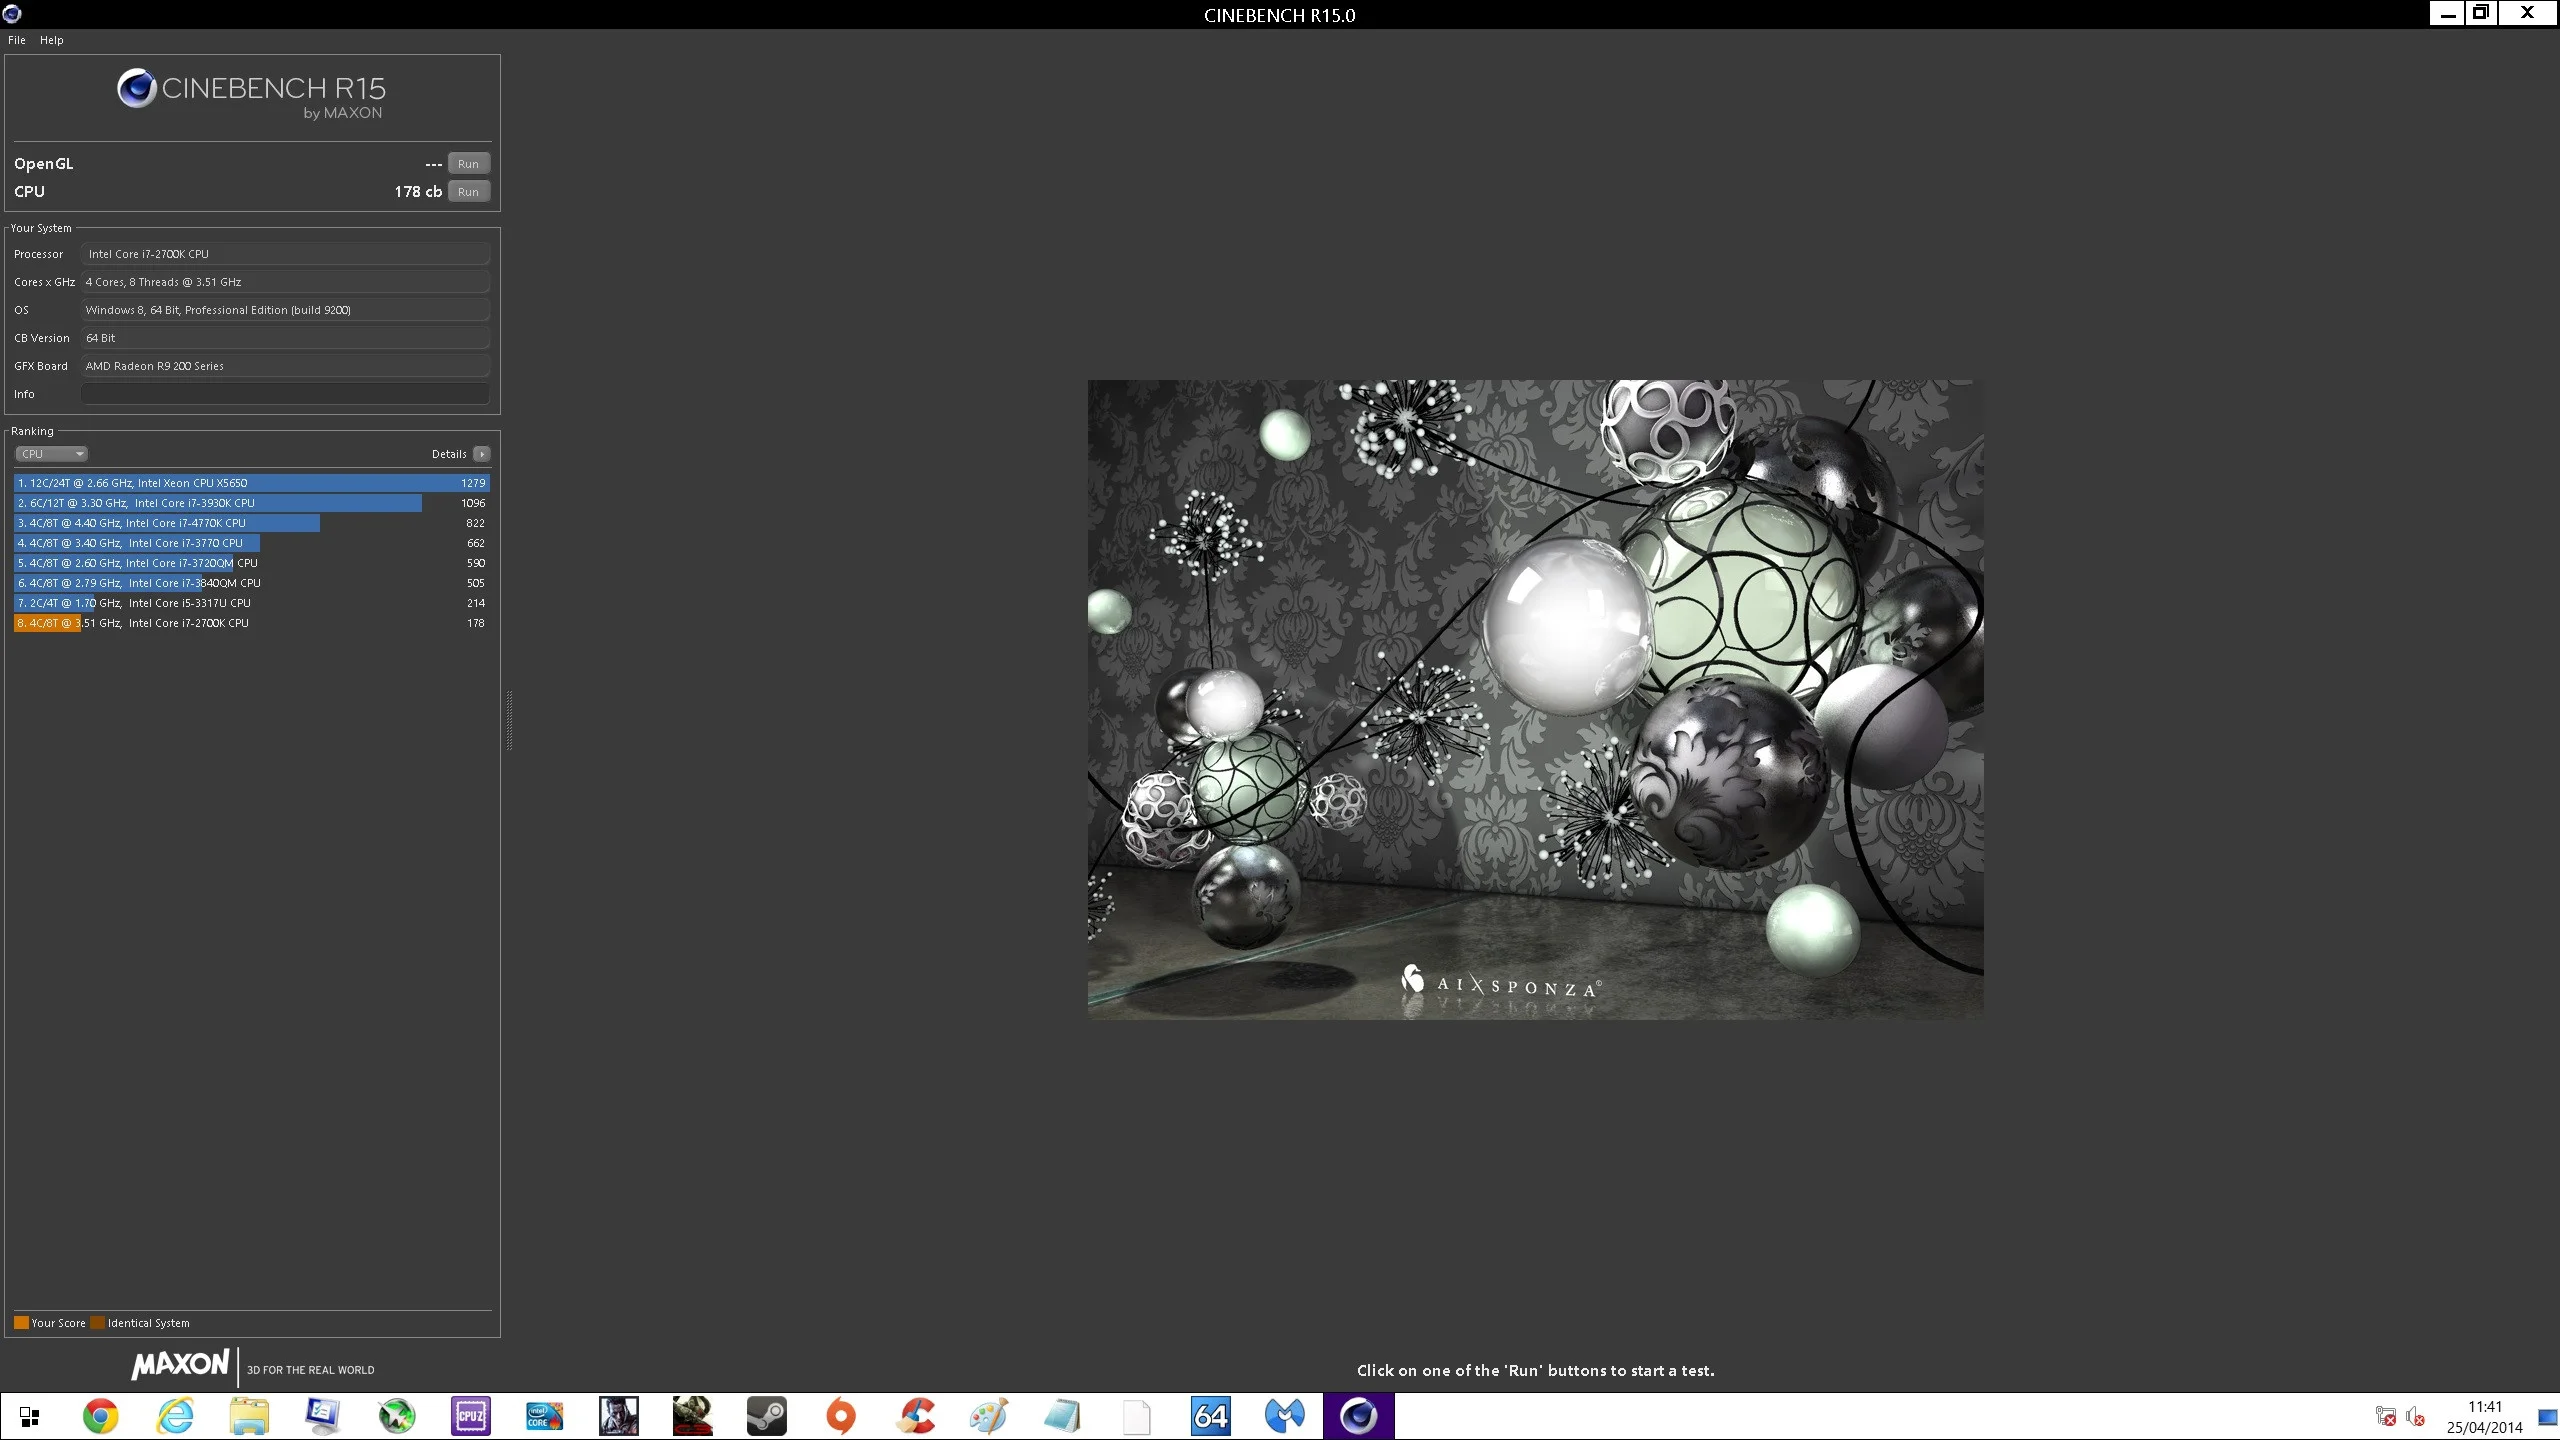Open Intel Core temperature tool on taskbar
Viewport: 2560px width, 1440px height.
pos(545,1417)
